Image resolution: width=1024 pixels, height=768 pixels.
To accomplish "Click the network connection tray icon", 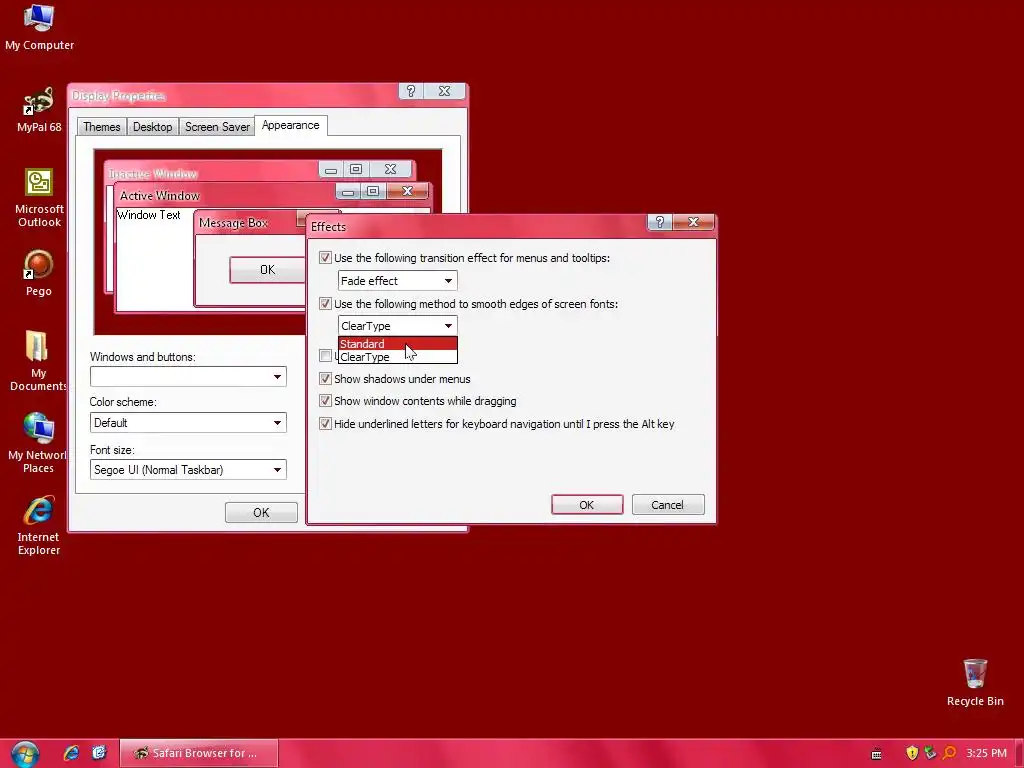I will pos(931,753).
